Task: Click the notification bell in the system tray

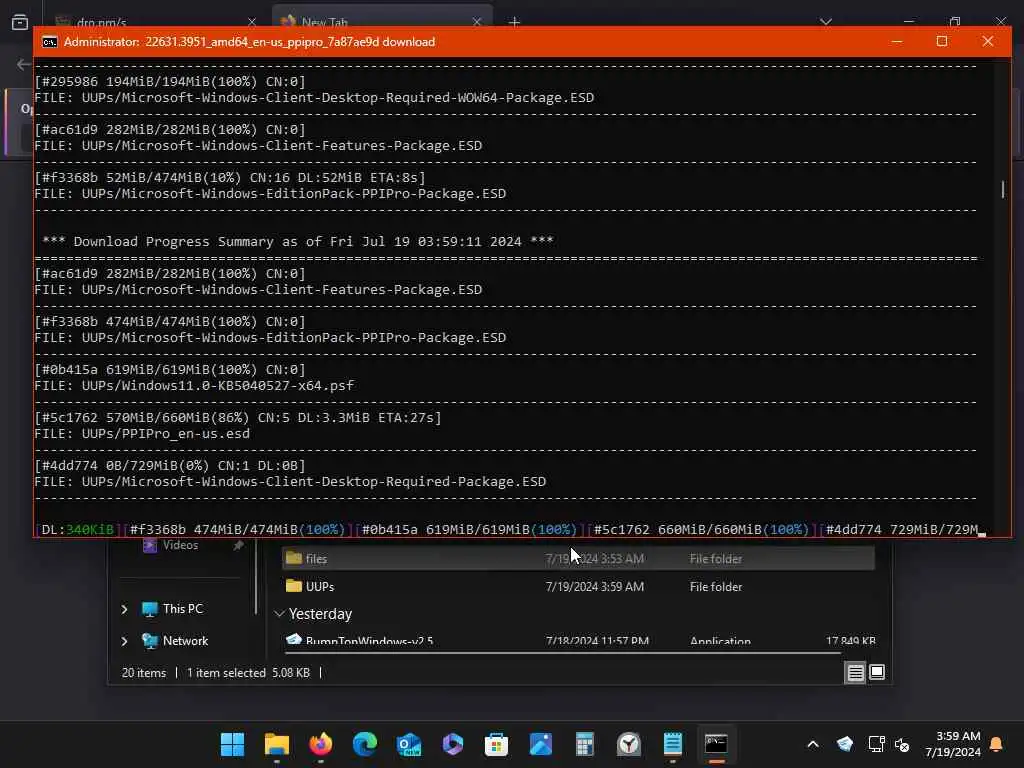Action: [997, 744]
